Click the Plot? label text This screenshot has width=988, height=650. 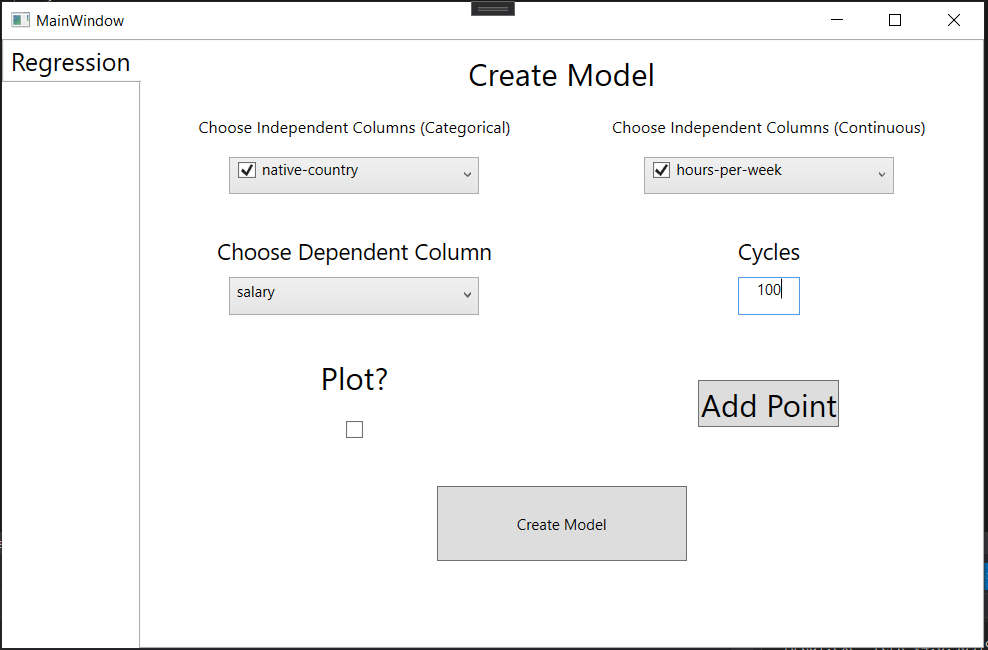tap(354, 380)
